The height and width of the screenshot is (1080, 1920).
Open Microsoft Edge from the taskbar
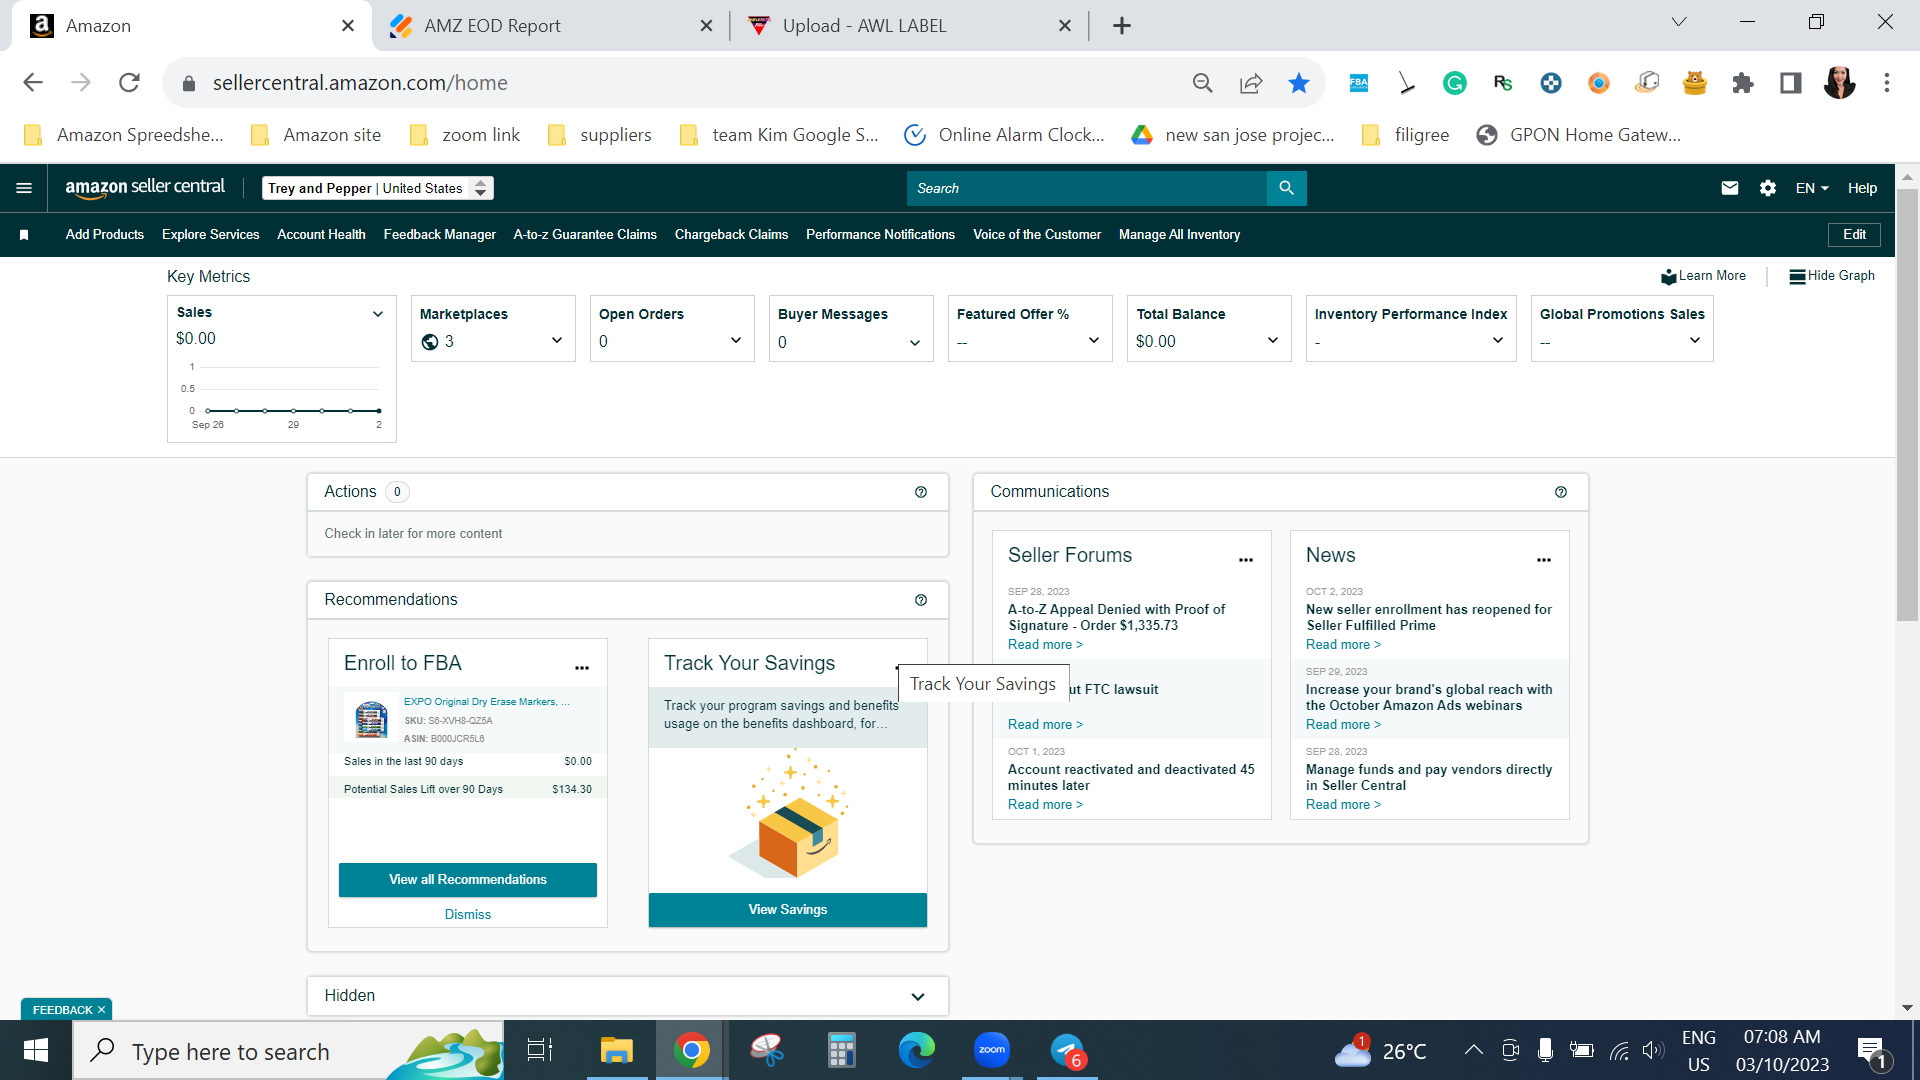[x=917, y=1050]
